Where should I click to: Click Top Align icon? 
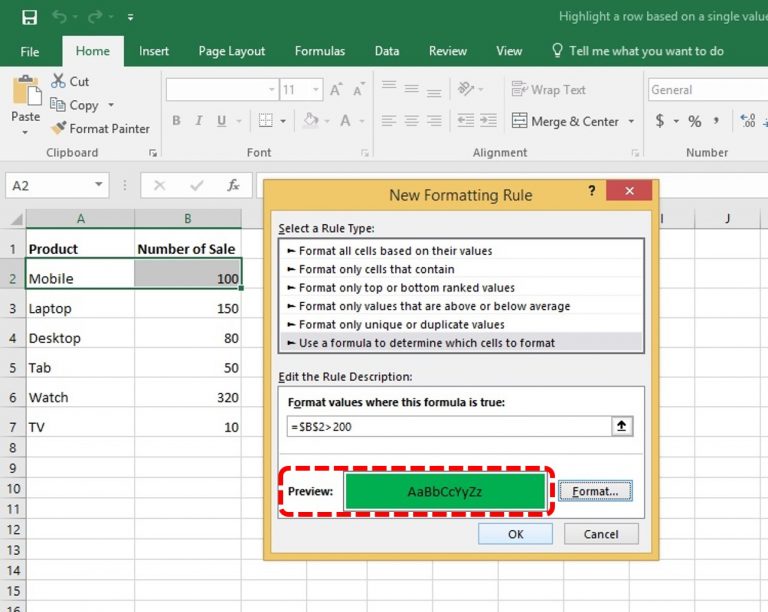tap(389, 86)
